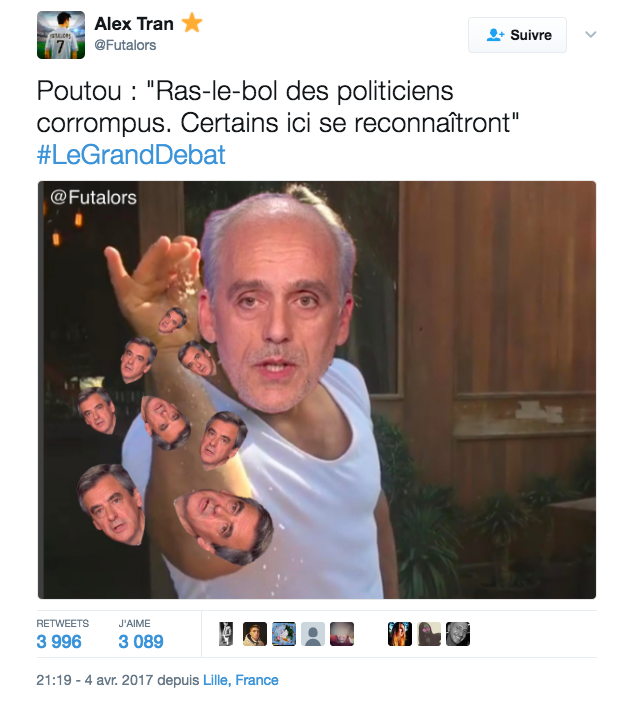View the embedded meme image
Viewport: 635px width, 704px height.
317,390
